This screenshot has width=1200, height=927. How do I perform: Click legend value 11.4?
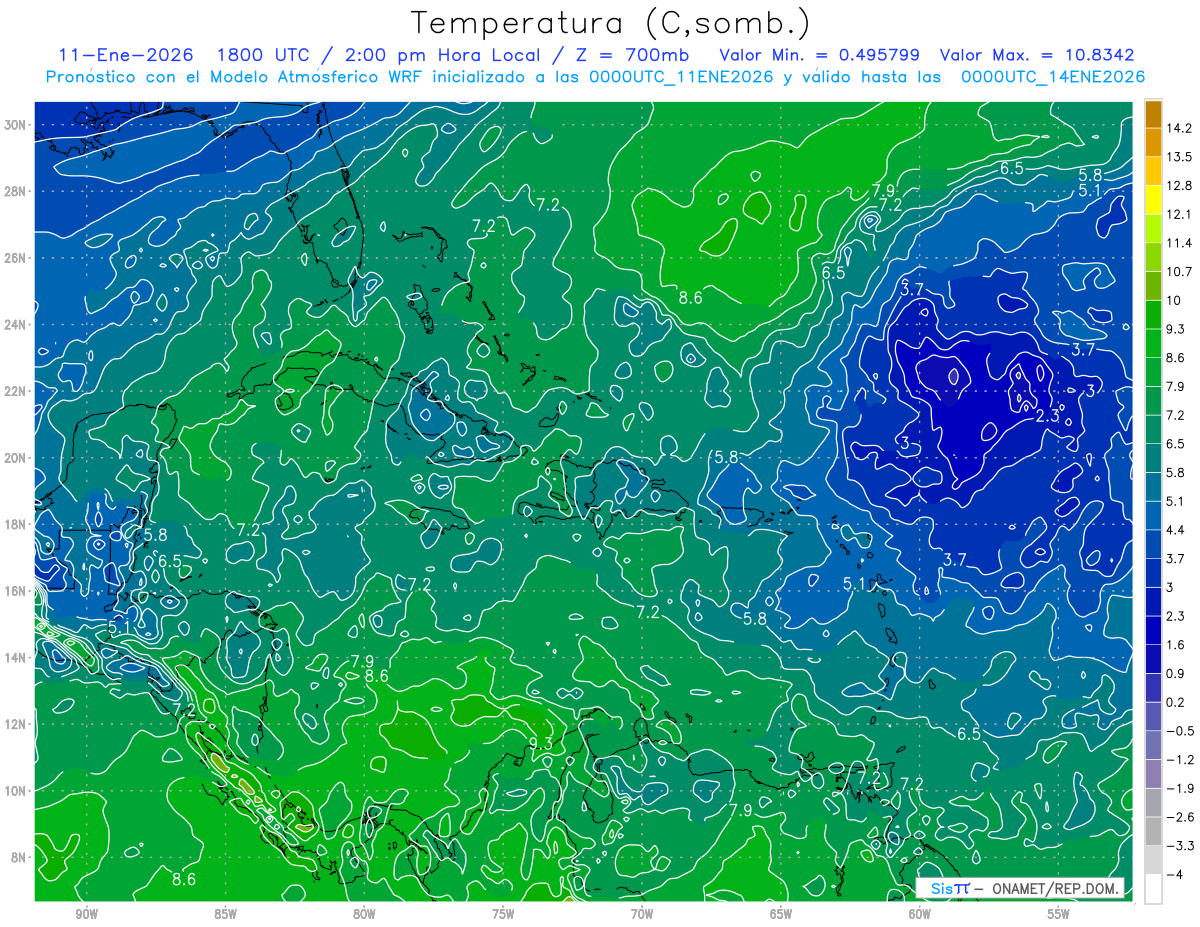pyautogui.click(x=1181, y=243)
